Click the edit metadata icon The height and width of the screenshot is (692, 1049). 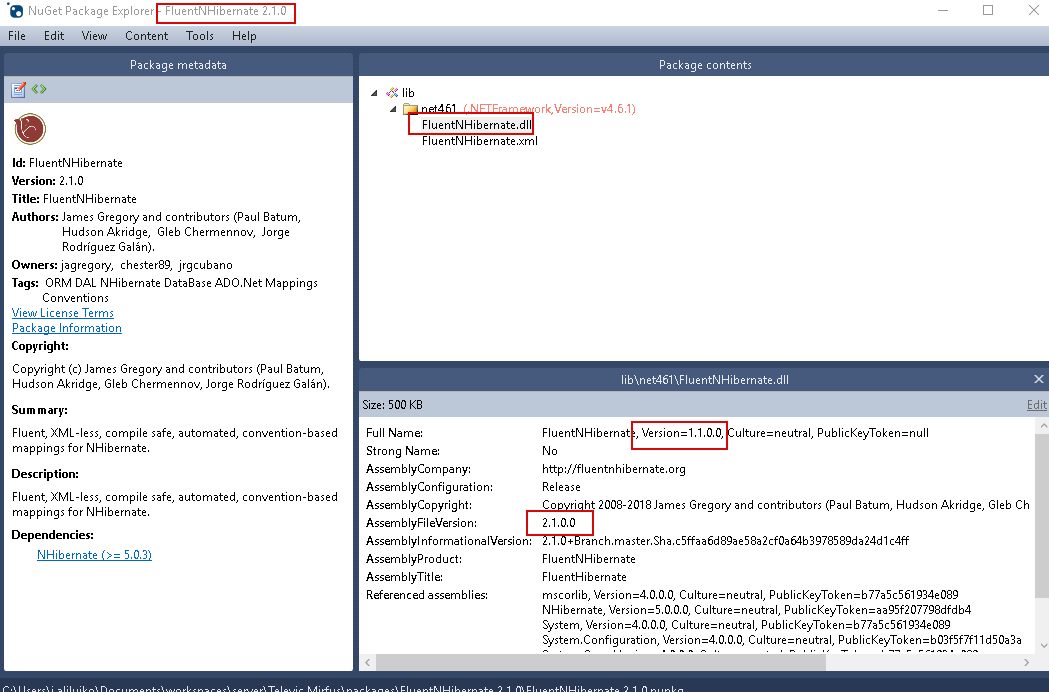[19, 89]
